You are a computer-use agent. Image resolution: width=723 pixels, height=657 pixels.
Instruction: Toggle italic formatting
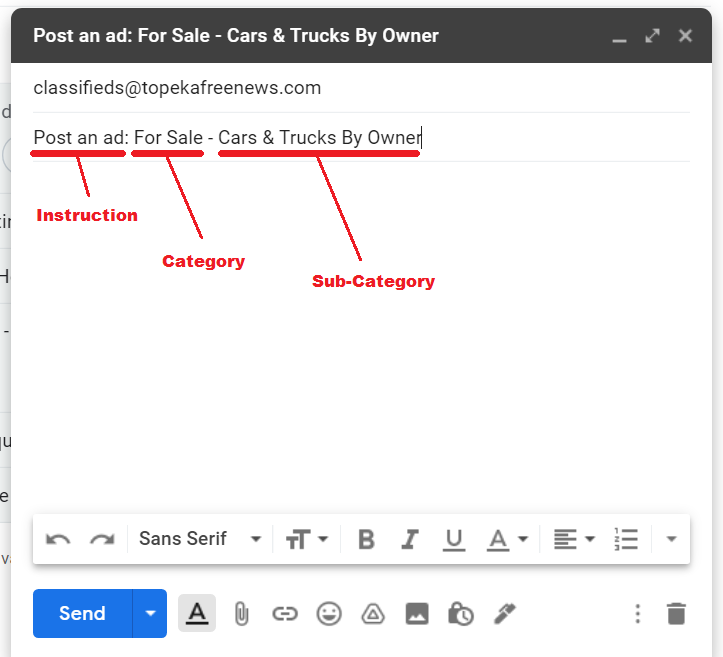click(x=409, y=539)
